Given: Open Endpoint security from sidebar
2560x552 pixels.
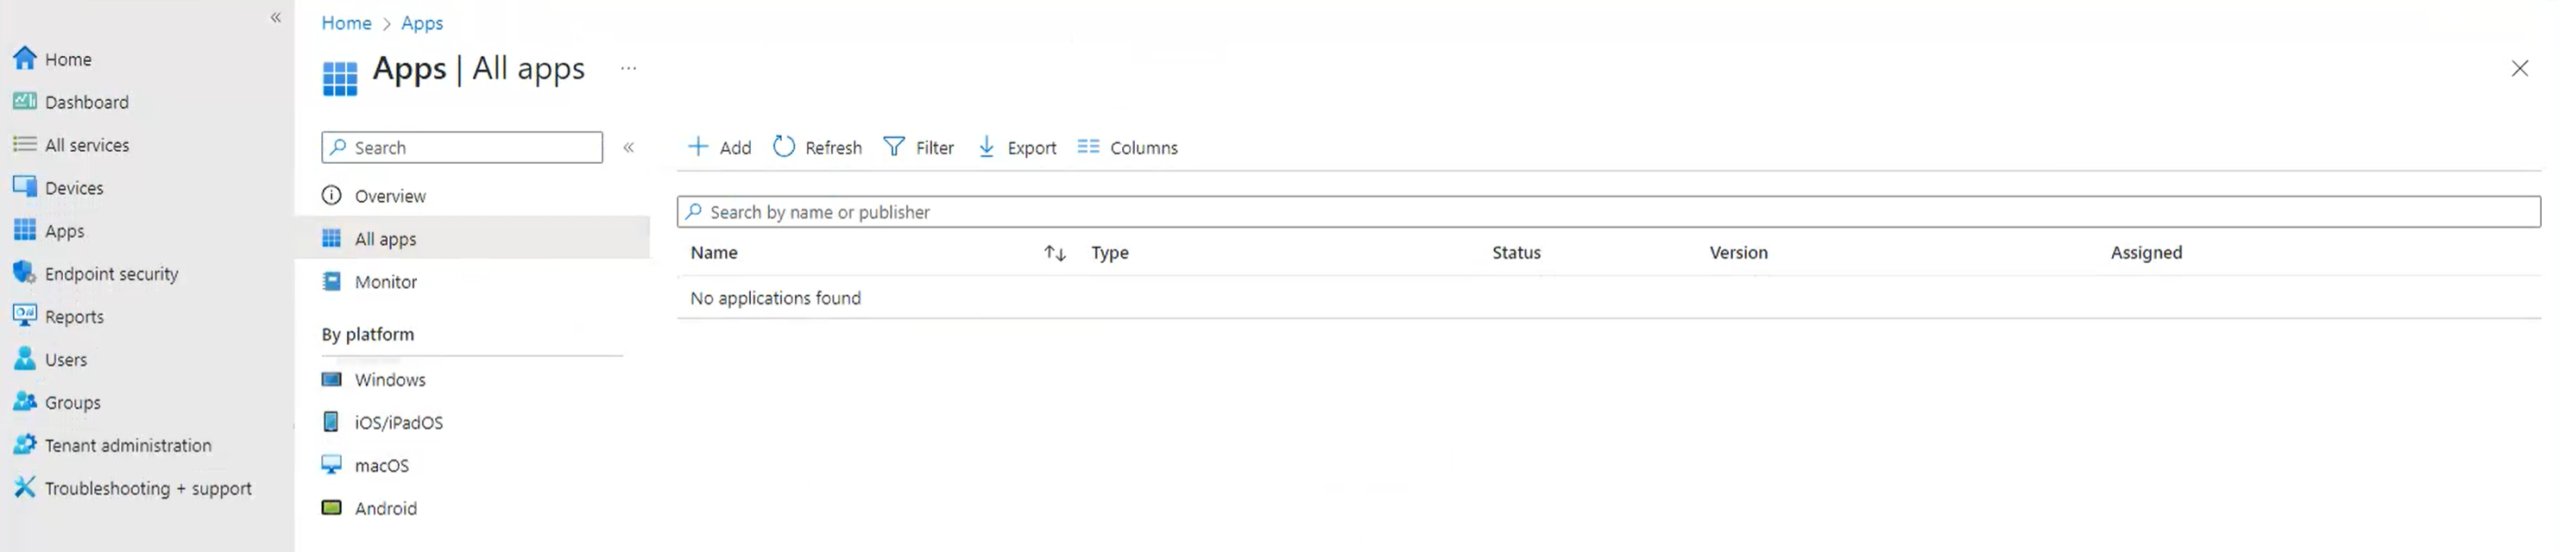Looking at the screenshot, I should click(111, 274).
